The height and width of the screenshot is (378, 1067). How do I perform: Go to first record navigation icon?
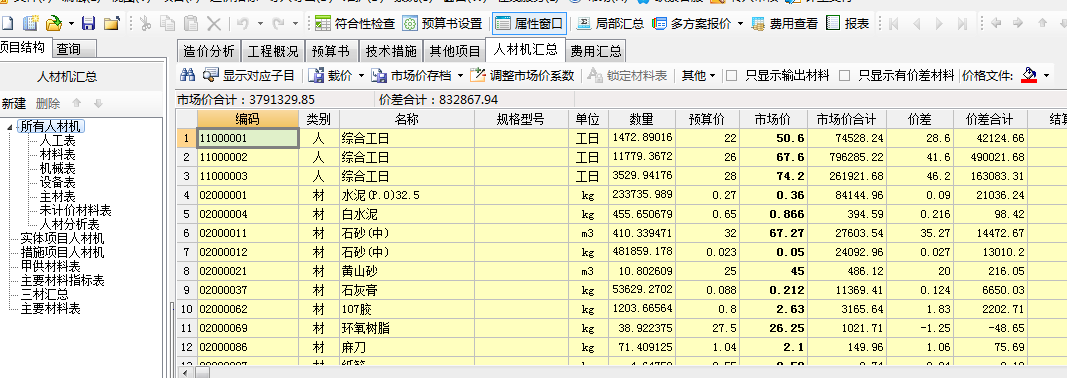(x=894, y=24)
